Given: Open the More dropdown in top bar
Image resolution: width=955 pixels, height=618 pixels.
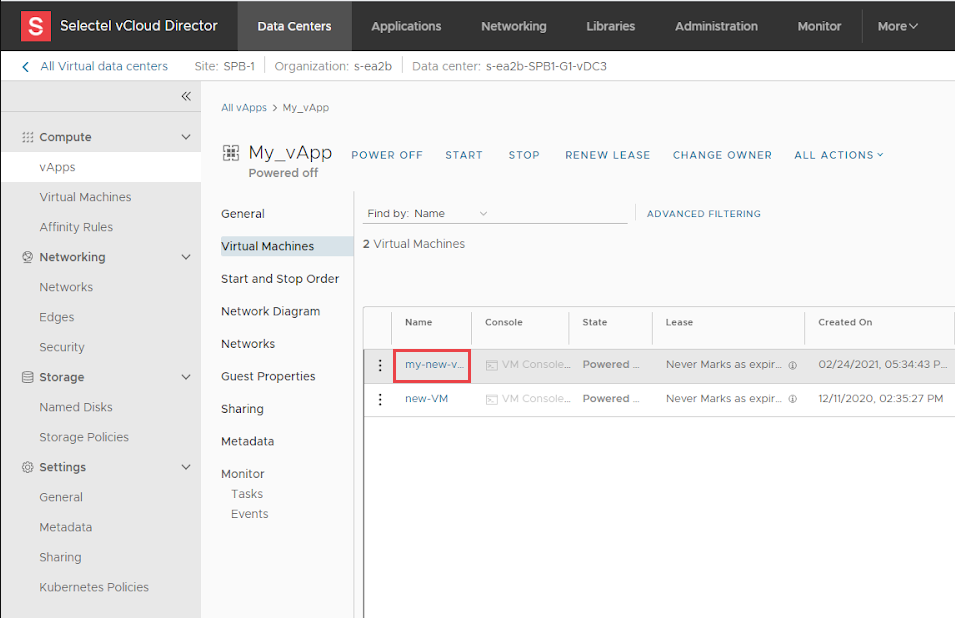Looking at the screenshot, I should point(897,26).
